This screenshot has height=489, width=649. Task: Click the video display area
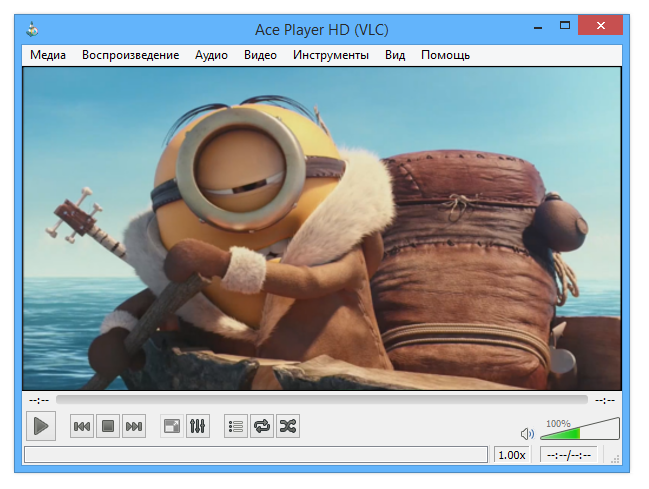pyautogui.click(x=322, y=229)
